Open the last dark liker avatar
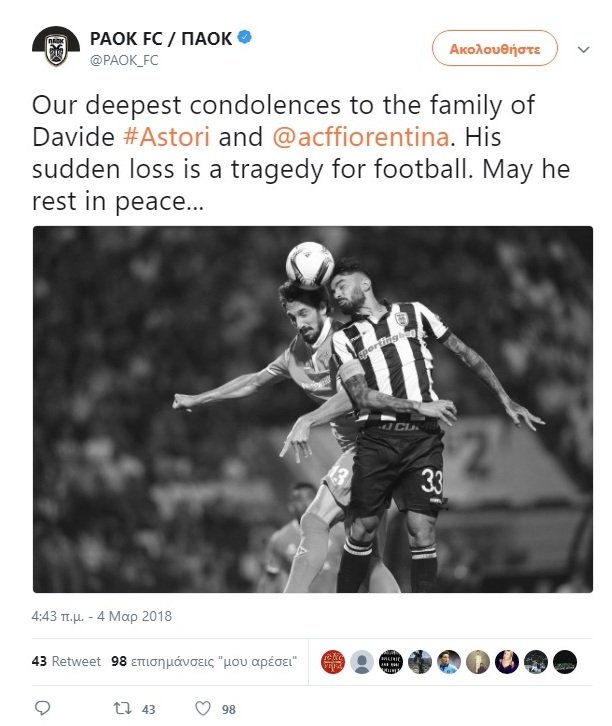612x726 pixels. click(565, 662)
